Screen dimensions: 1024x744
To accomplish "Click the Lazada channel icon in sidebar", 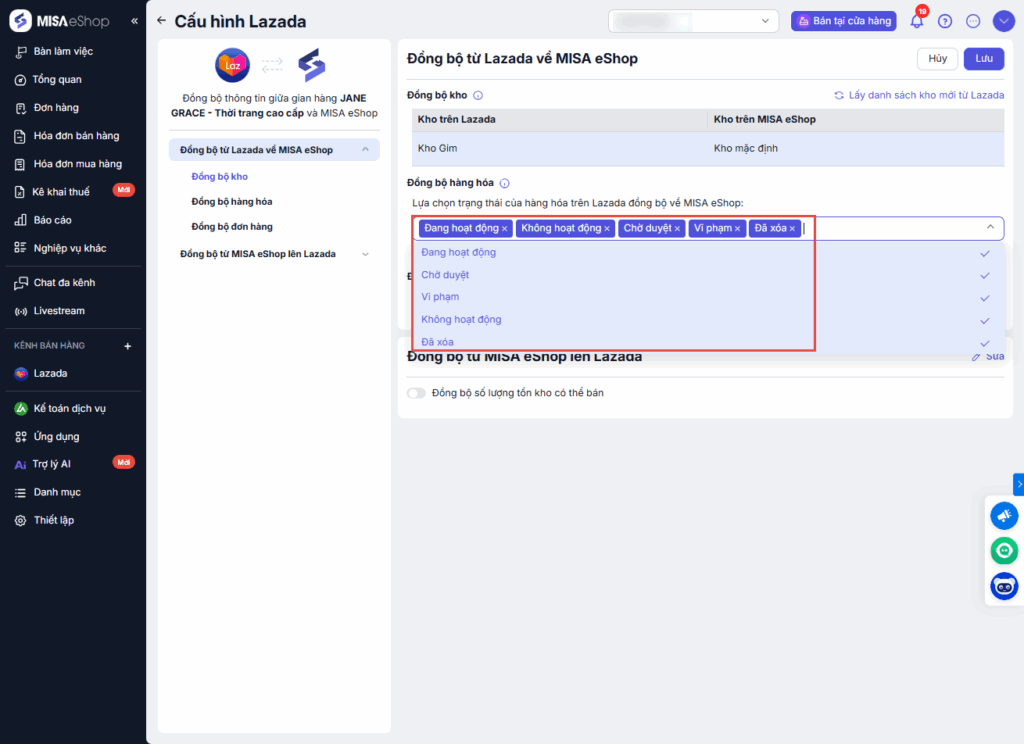I will (x=21, y=374).
